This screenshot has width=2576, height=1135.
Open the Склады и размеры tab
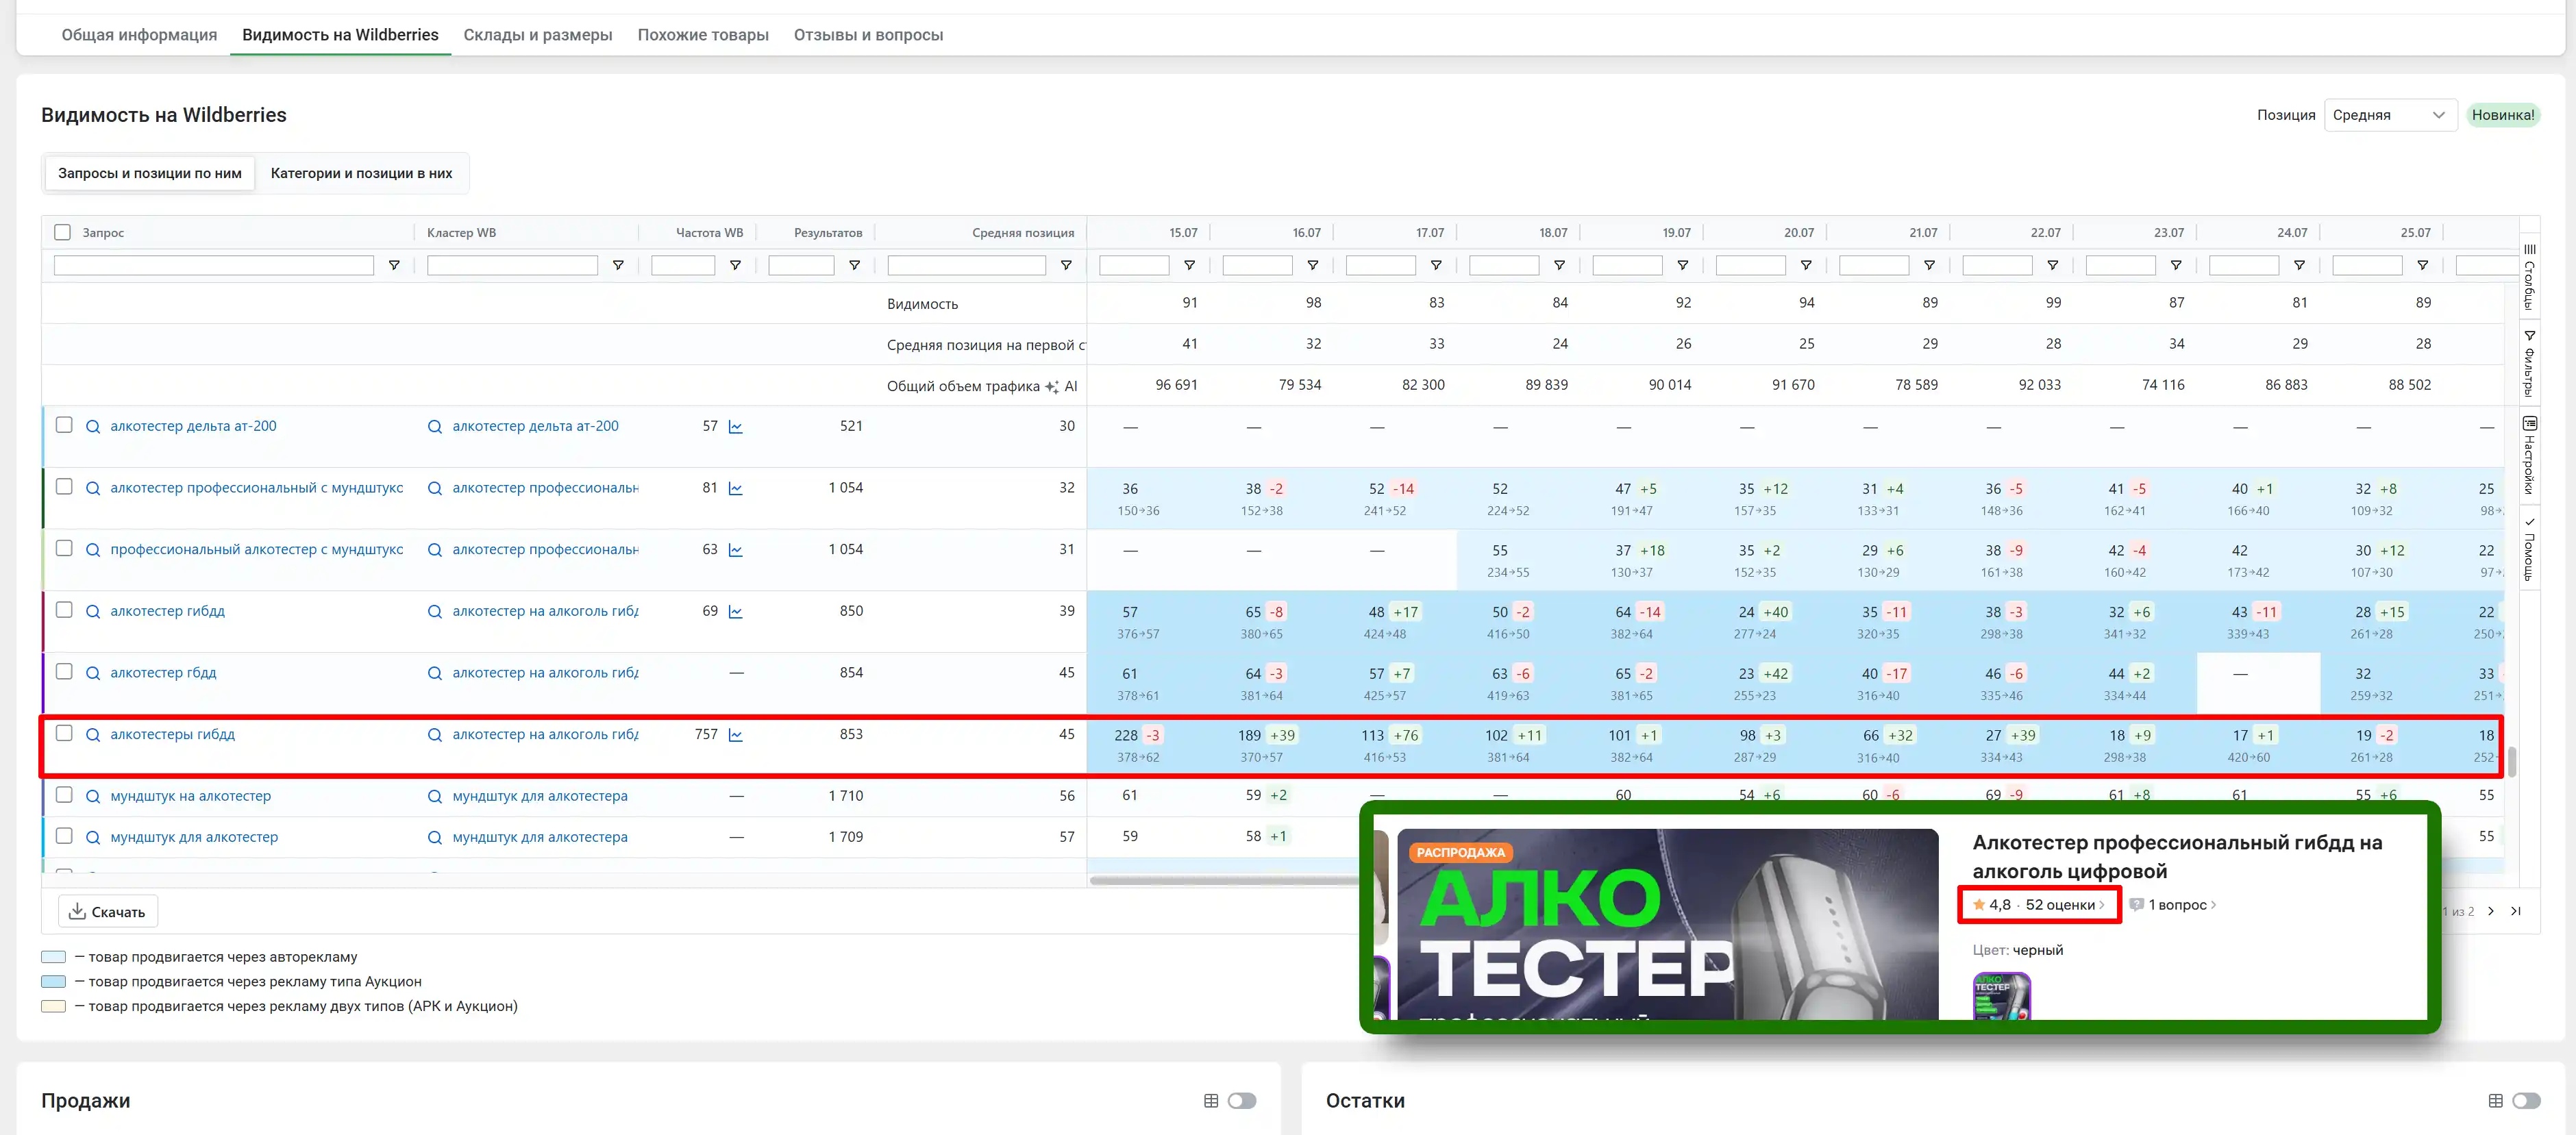click(538, 34)
